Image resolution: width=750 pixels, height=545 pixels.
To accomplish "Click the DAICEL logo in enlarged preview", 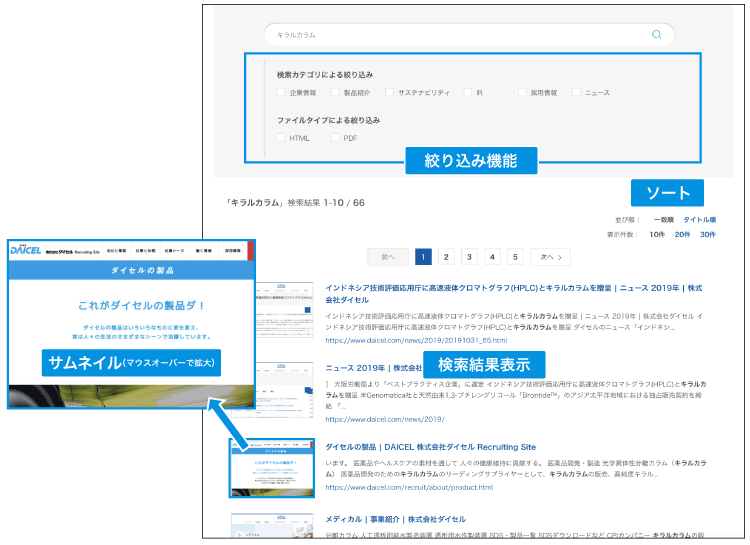I will (26, 250).
